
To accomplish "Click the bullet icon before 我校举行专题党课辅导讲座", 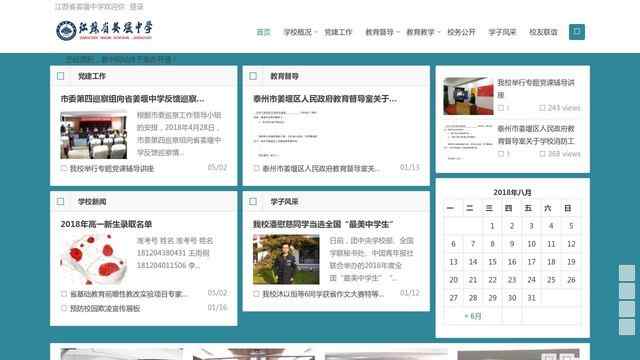I will pos(64,168).
